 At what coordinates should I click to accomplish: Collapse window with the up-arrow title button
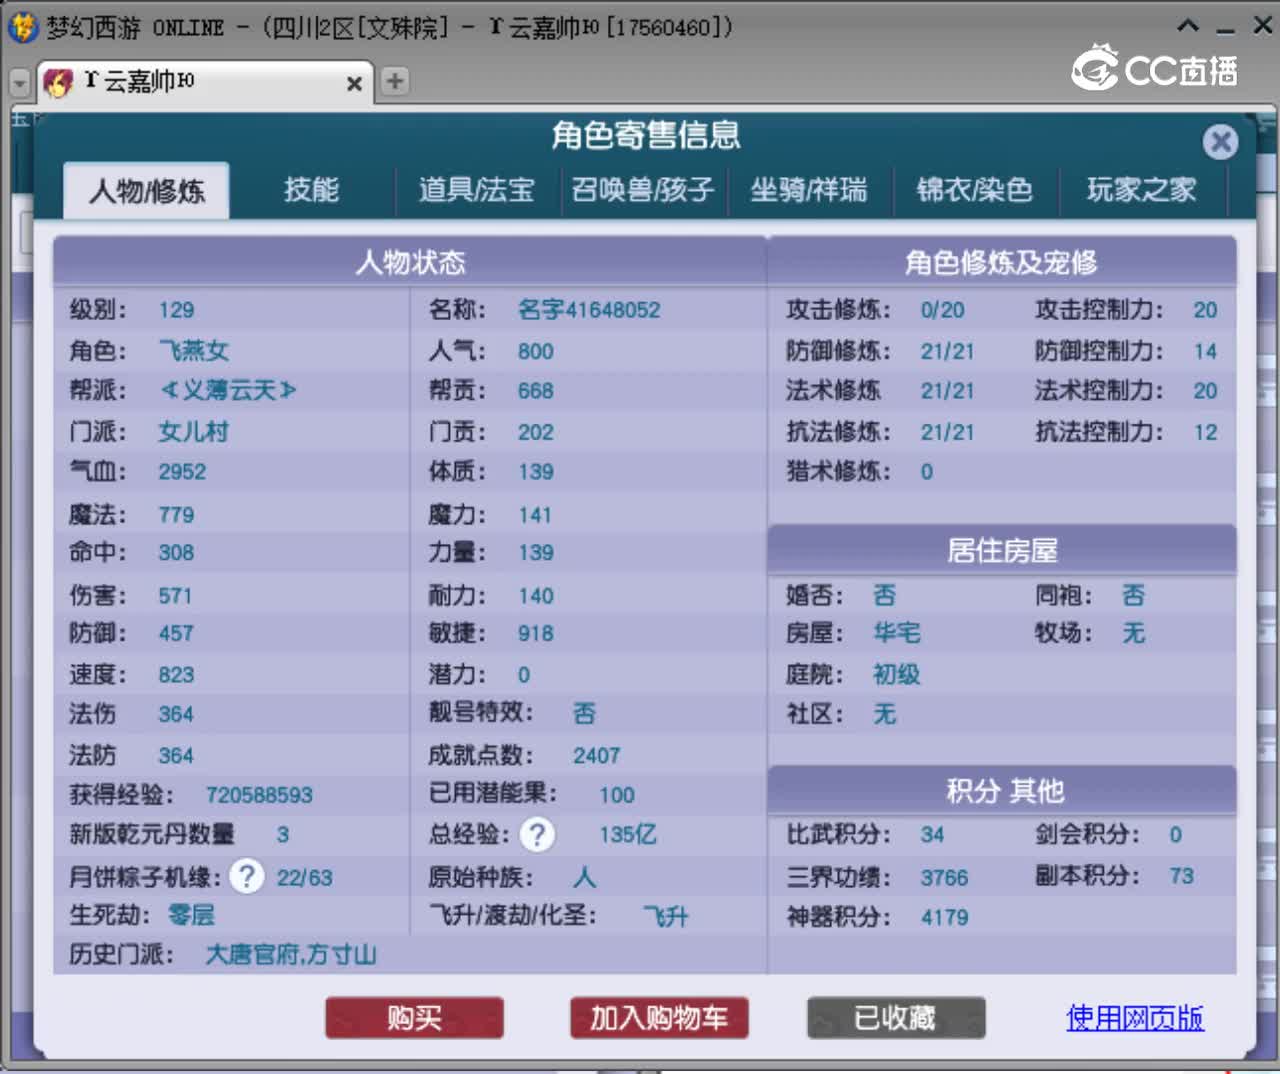1188,26
